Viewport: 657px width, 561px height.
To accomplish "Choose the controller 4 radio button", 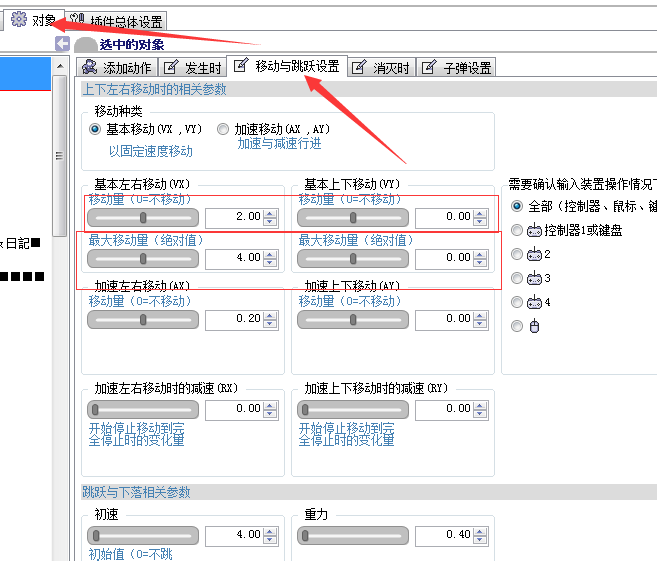I will (x=517, y=302).
